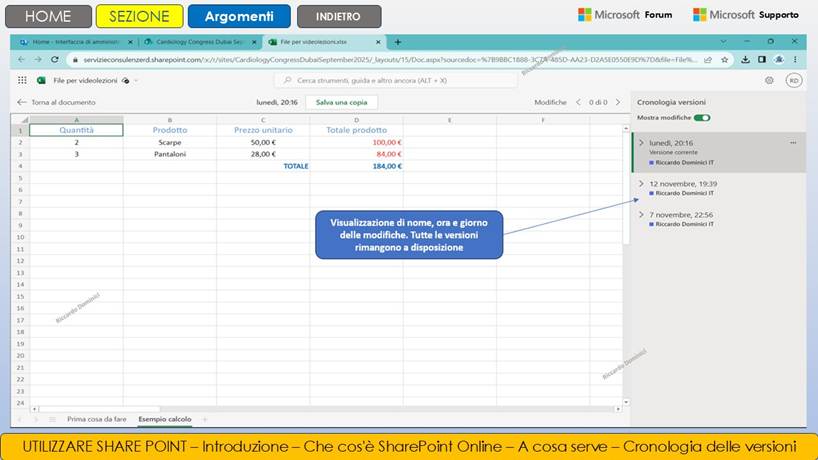The image size is (818, 460).
Task: Go back with the browser back arrow
Action: [21, 60]
